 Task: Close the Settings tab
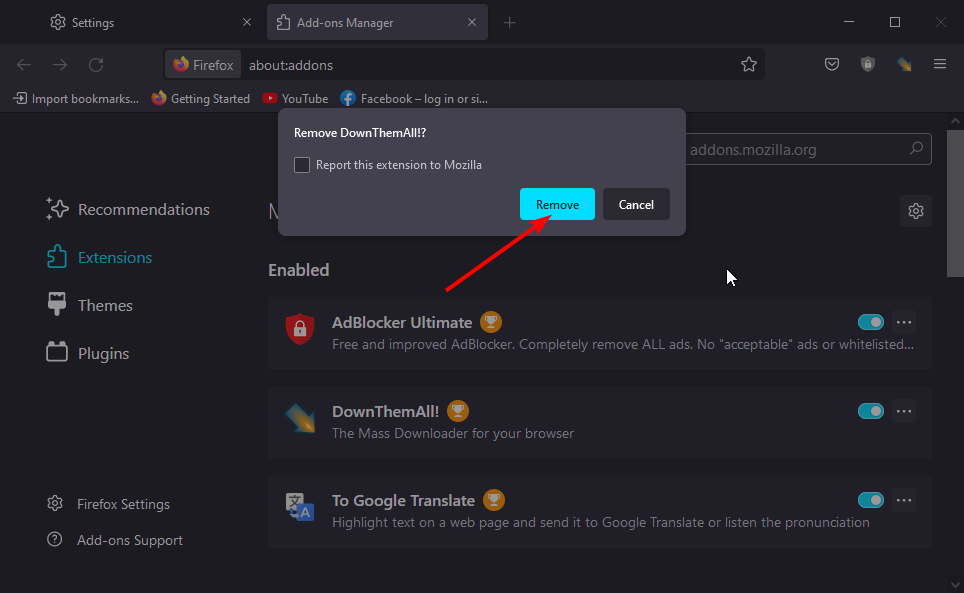point(247,22)
